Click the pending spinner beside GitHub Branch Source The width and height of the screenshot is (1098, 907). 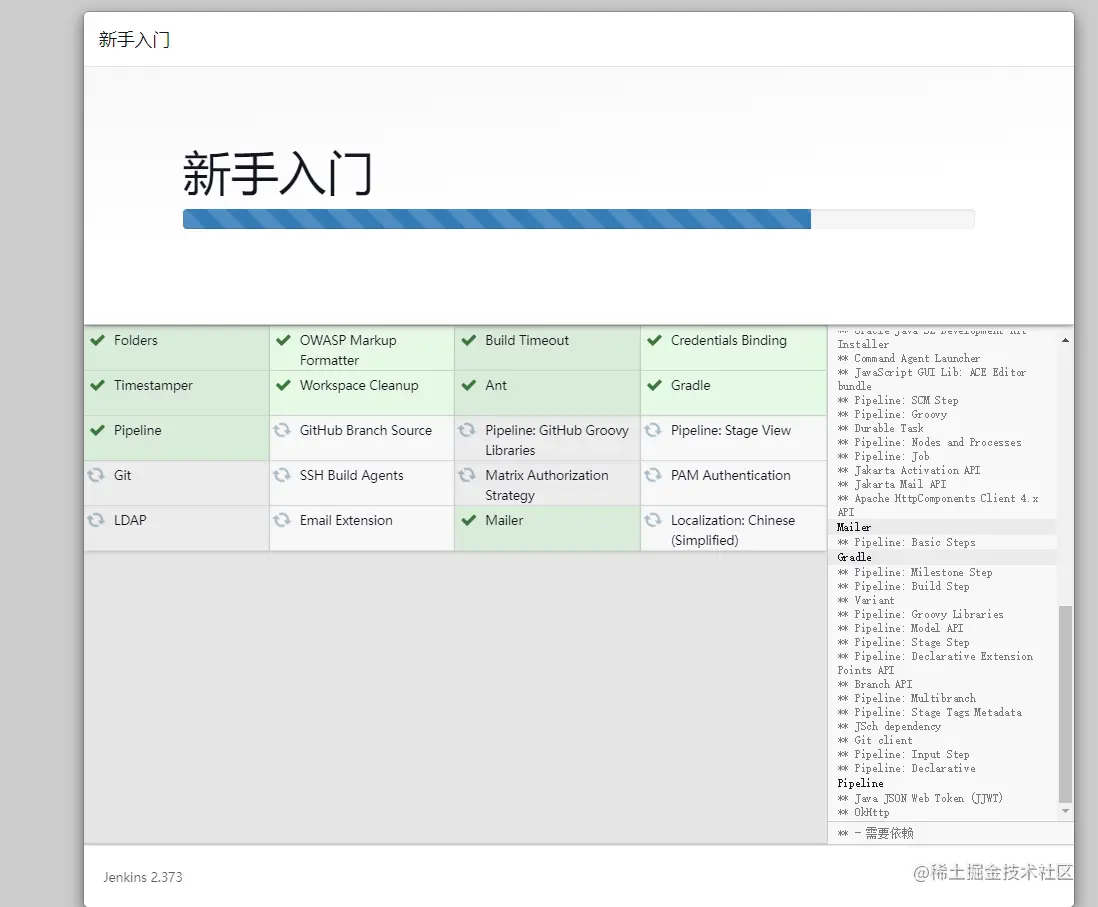[x=282, y=430]
